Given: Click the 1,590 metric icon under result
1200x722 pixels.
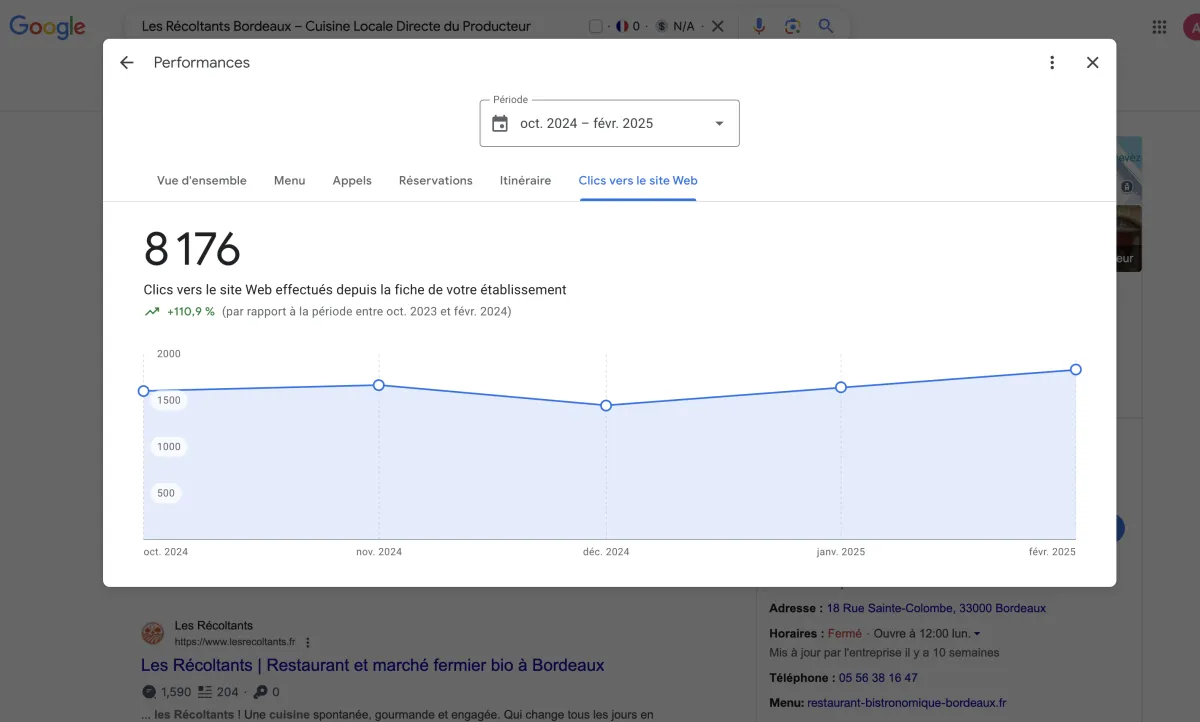Looking at the screenshot, I should 149,692.
